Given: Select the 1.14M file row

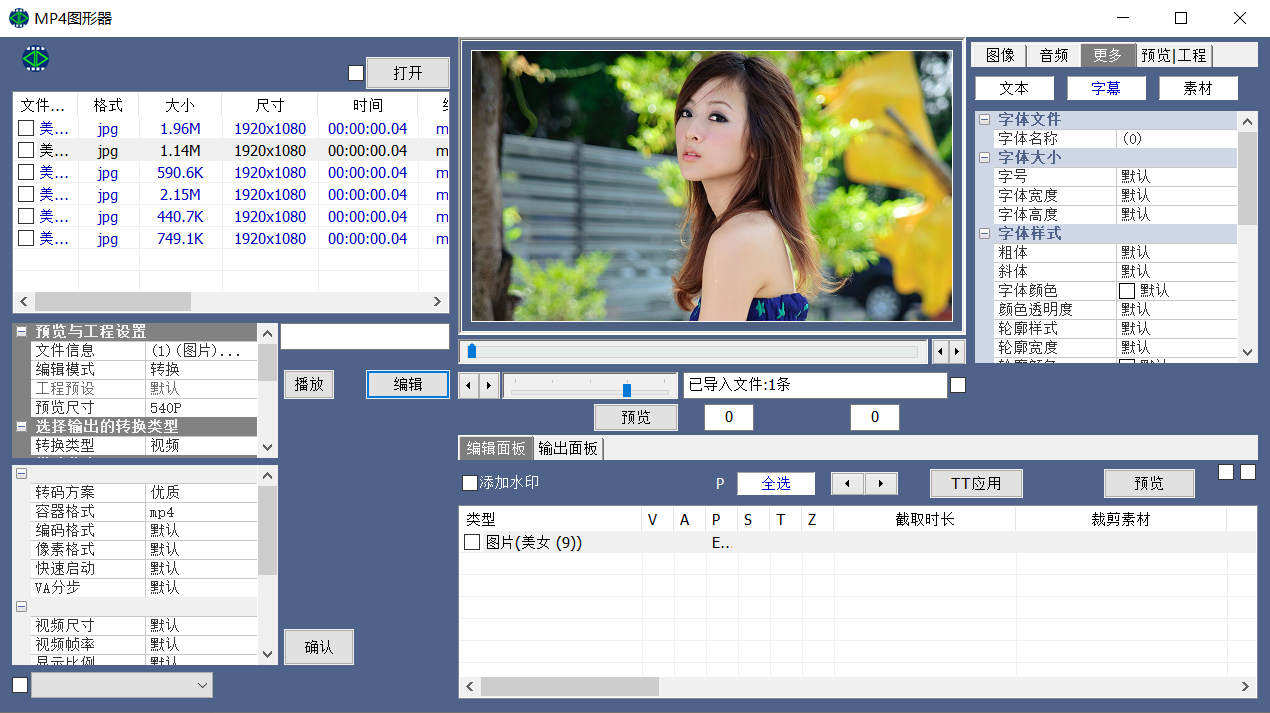Looking at the screenshot, I should (231, 150).
